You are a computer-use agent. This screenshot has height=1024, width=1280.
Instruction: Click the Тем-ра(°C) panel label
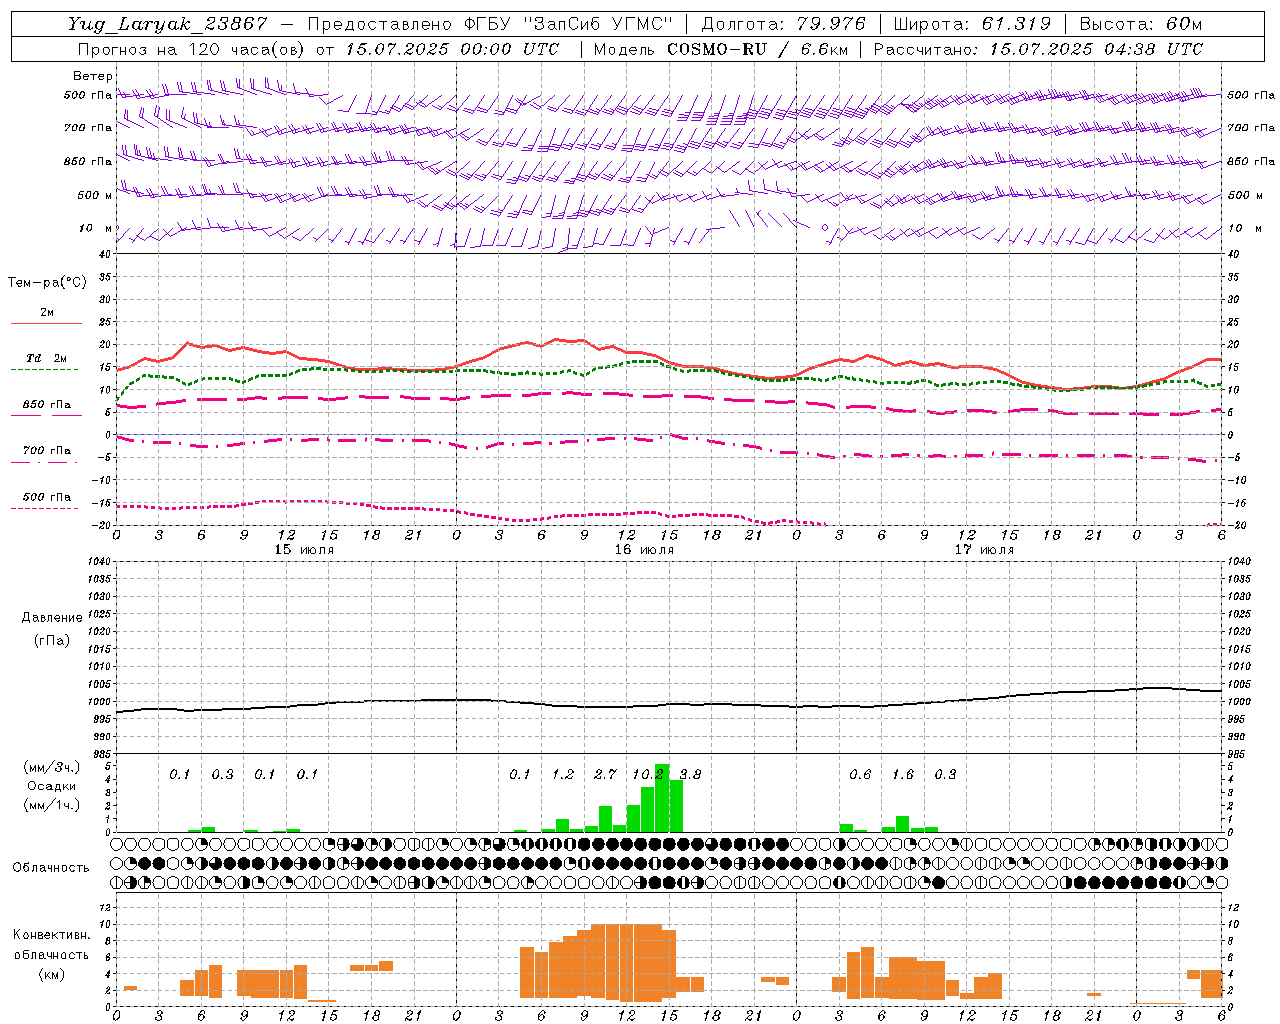[47, 283]
